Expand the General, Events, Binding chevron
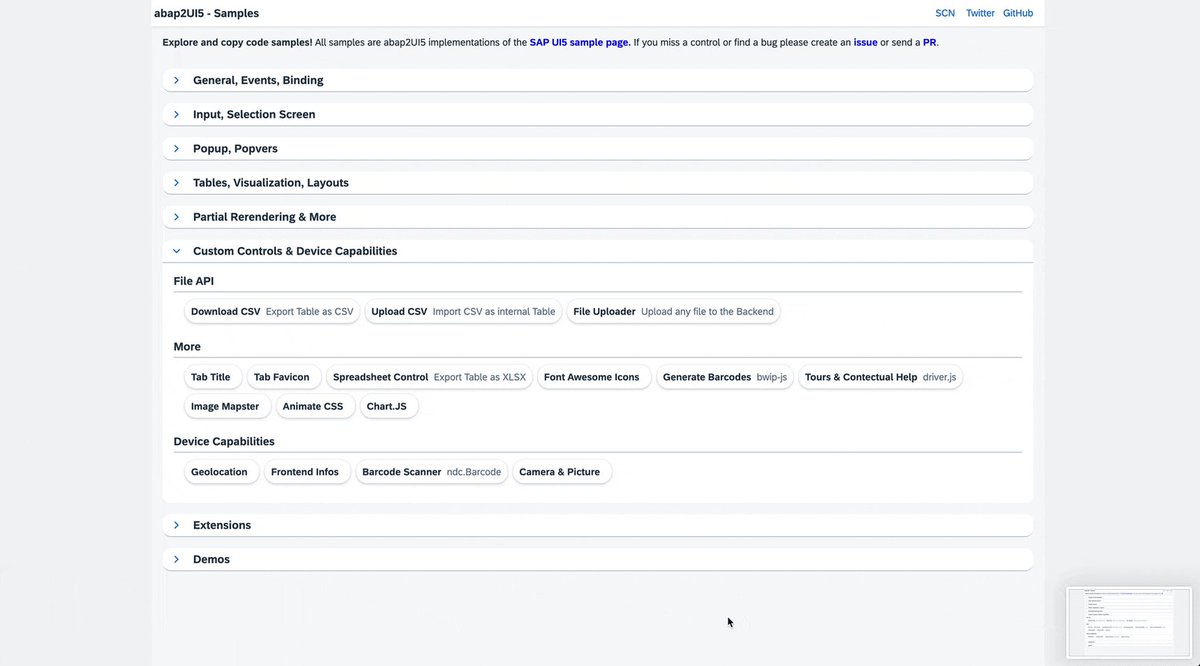1200x666 pixels. 176,80
